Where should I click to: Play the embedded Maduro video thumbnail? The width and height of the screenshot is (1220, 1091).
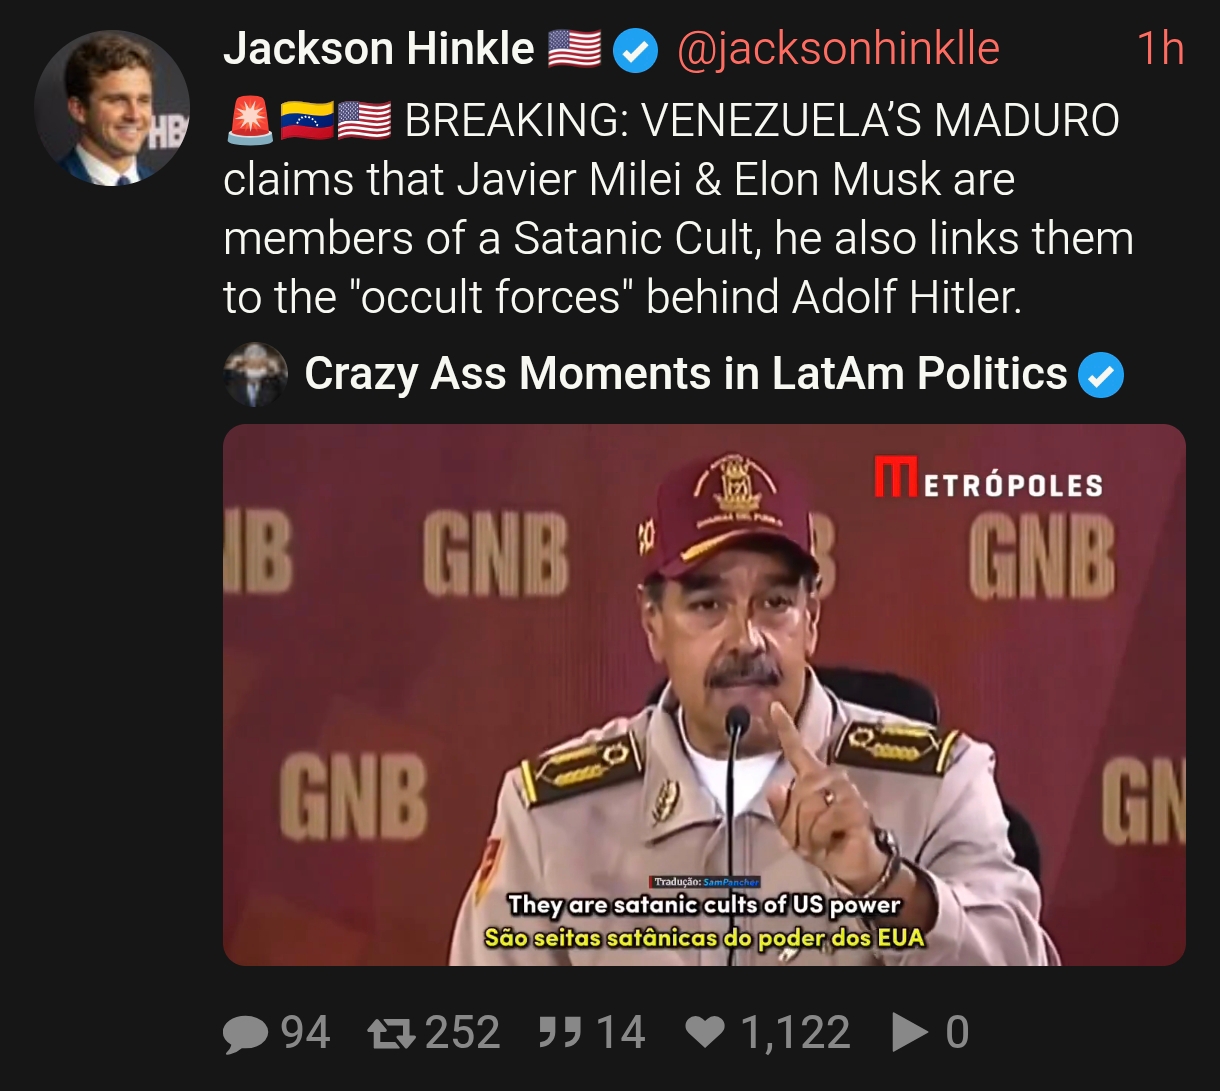coord(704,695)
